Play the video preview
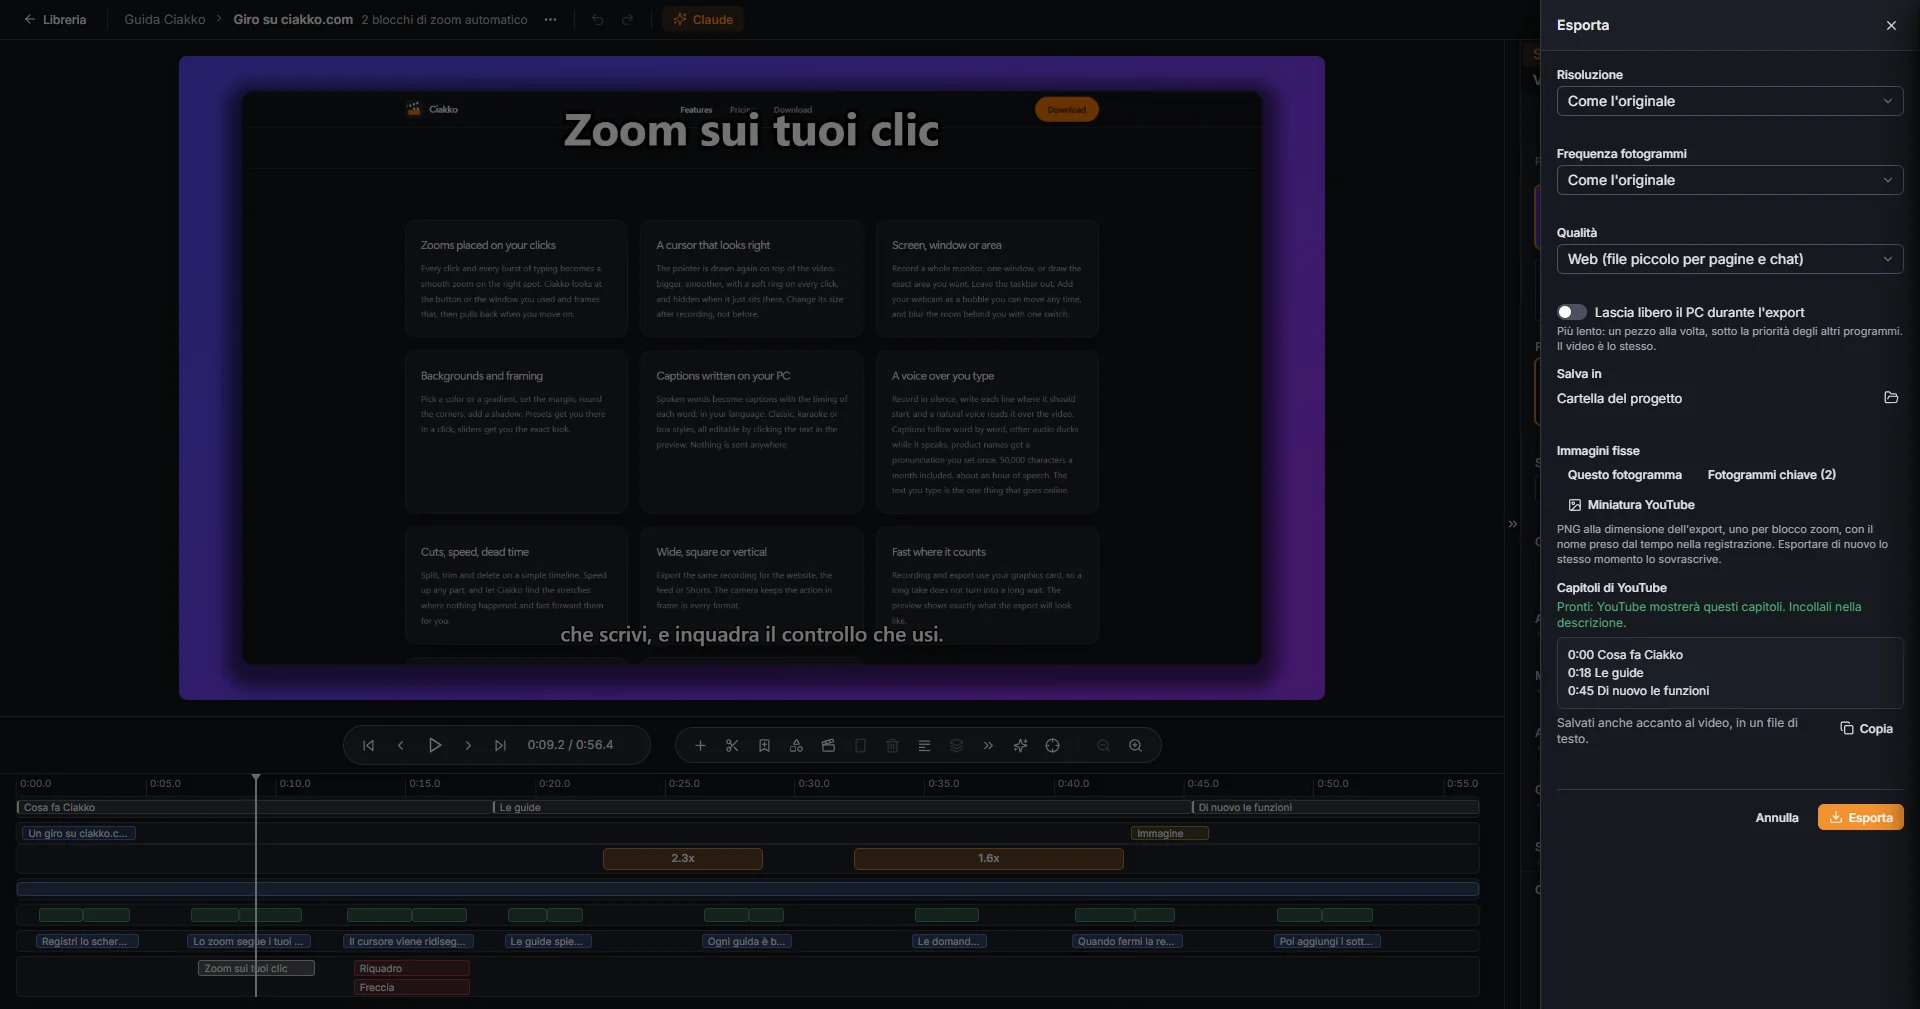 [x=435, y=745]
